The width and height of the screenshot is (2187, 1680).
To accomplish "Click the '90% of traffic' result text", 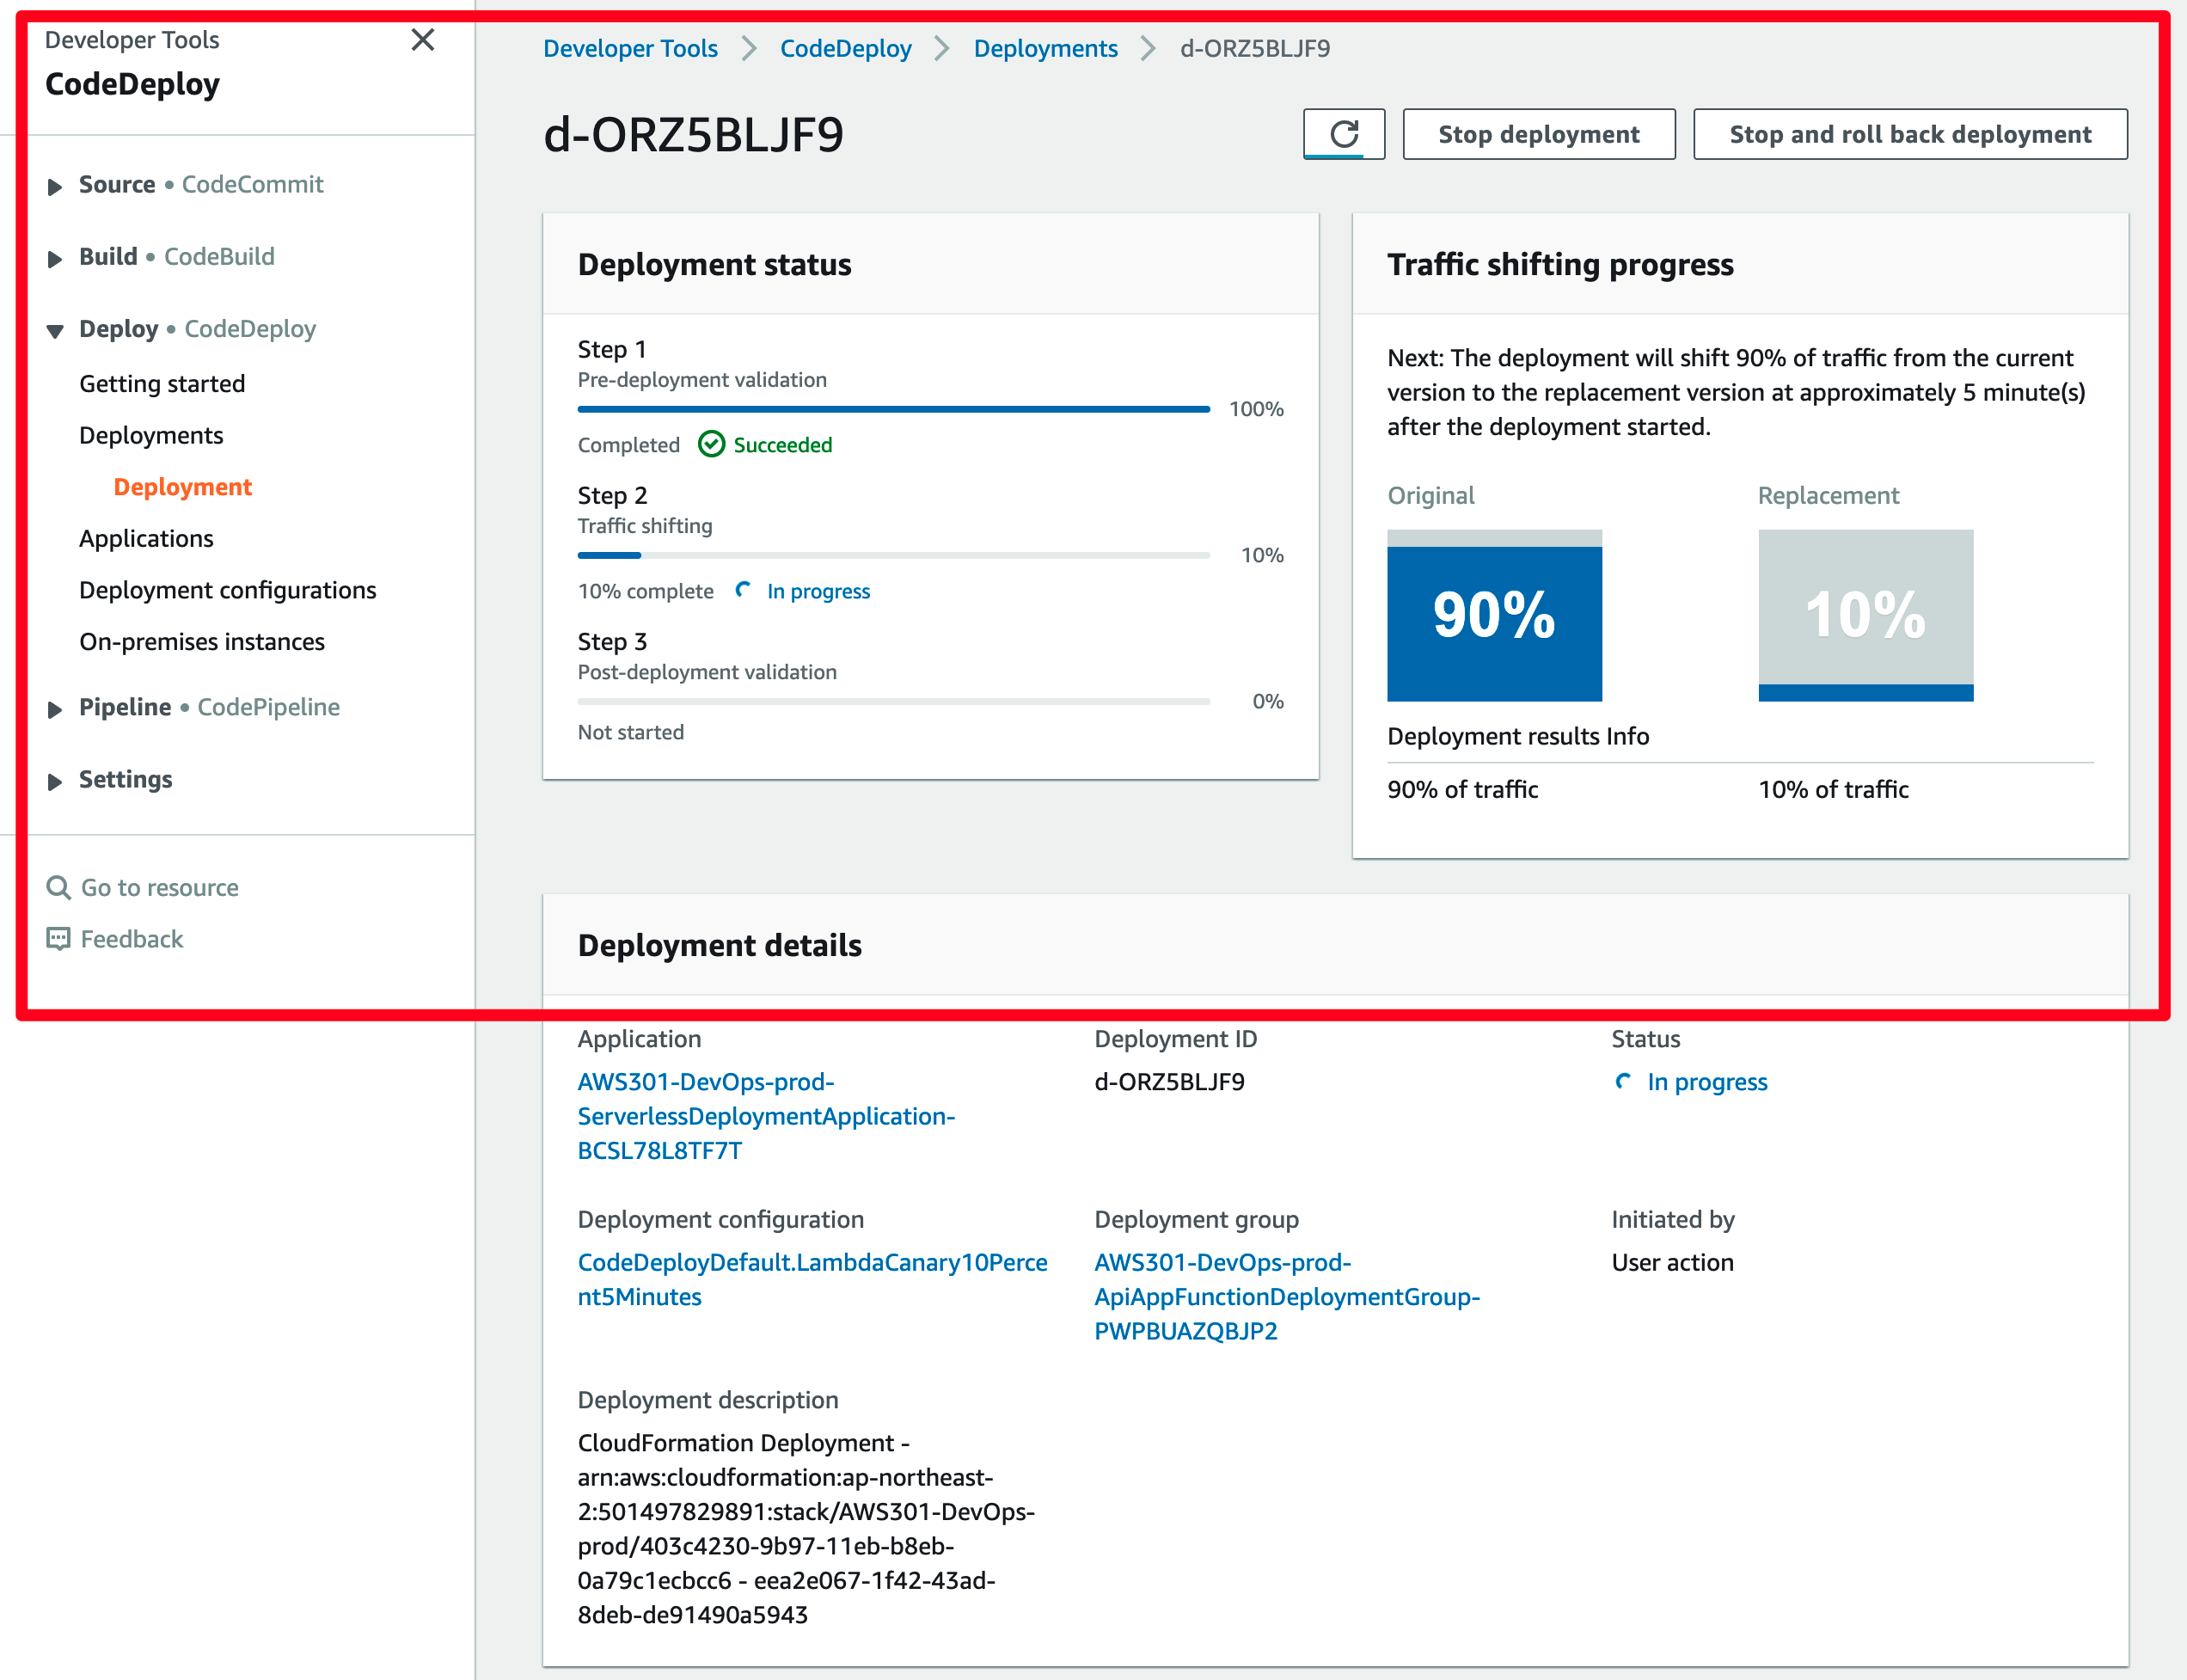I will coord(1462,789).
